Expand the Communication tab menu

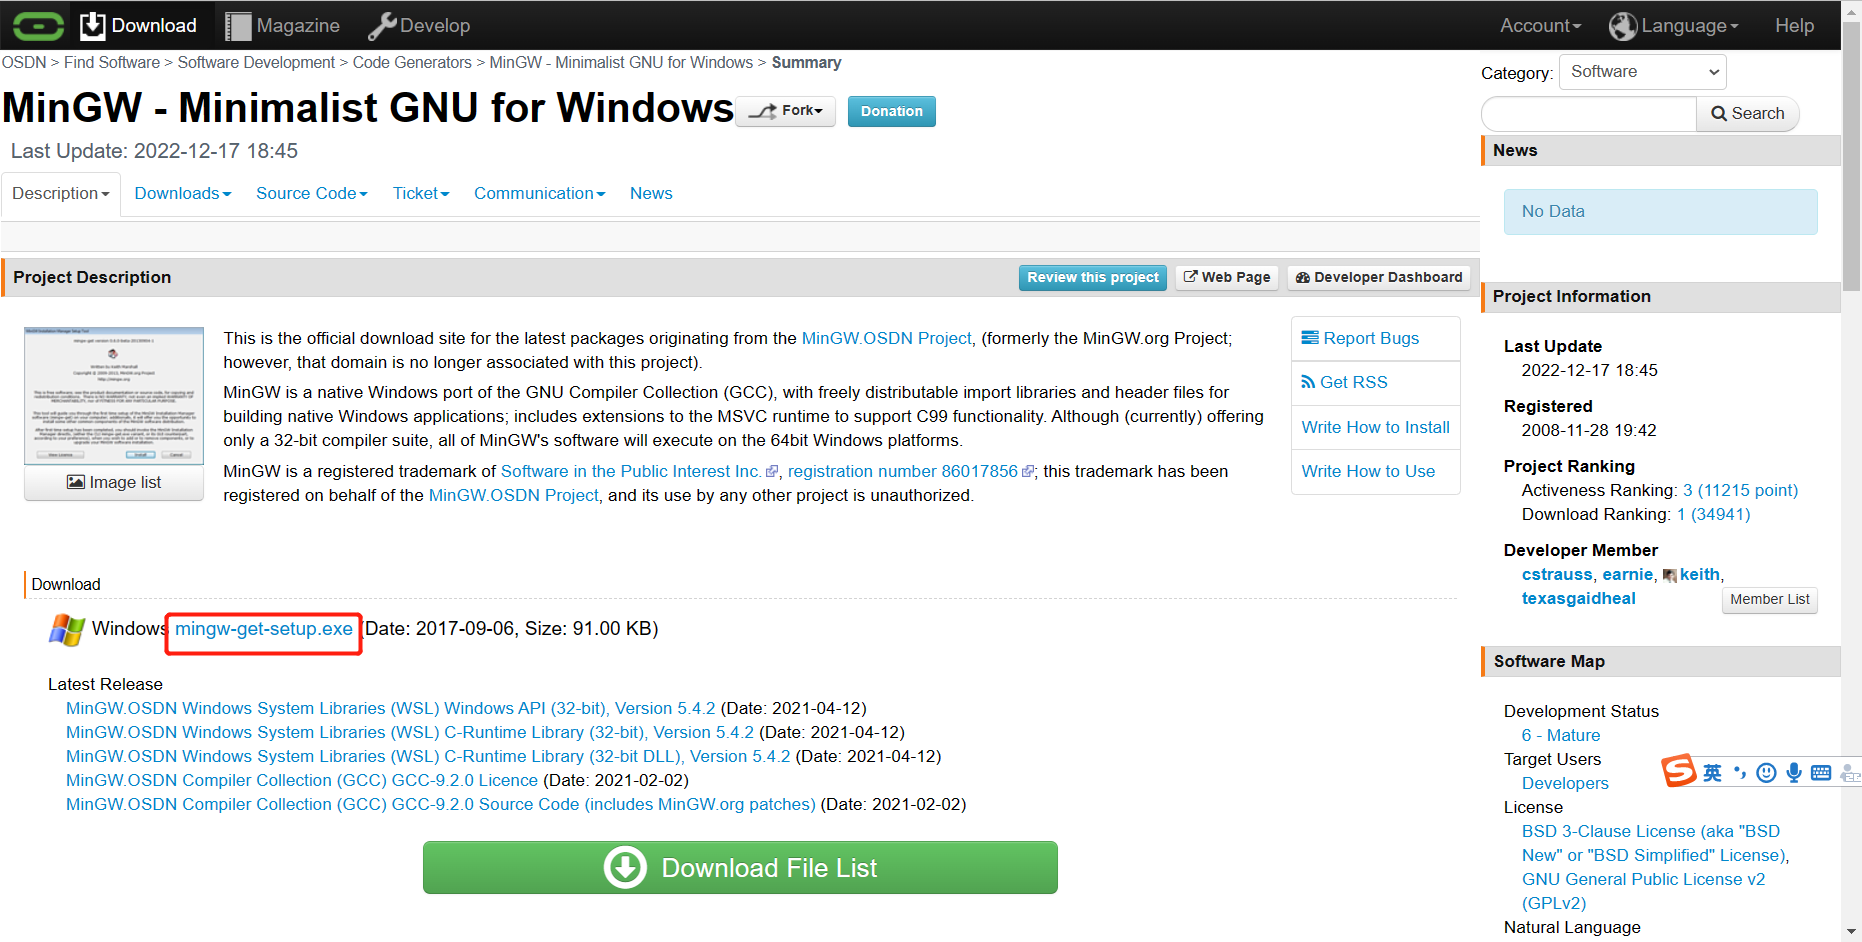pyautogui.click(x=540, y=193)
